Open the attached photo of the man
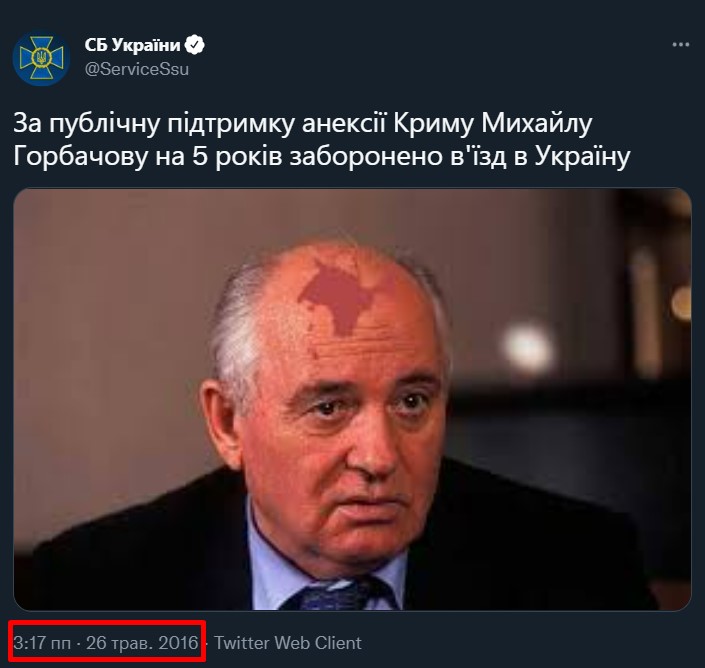The image size is (705, 668). (352, 399)
